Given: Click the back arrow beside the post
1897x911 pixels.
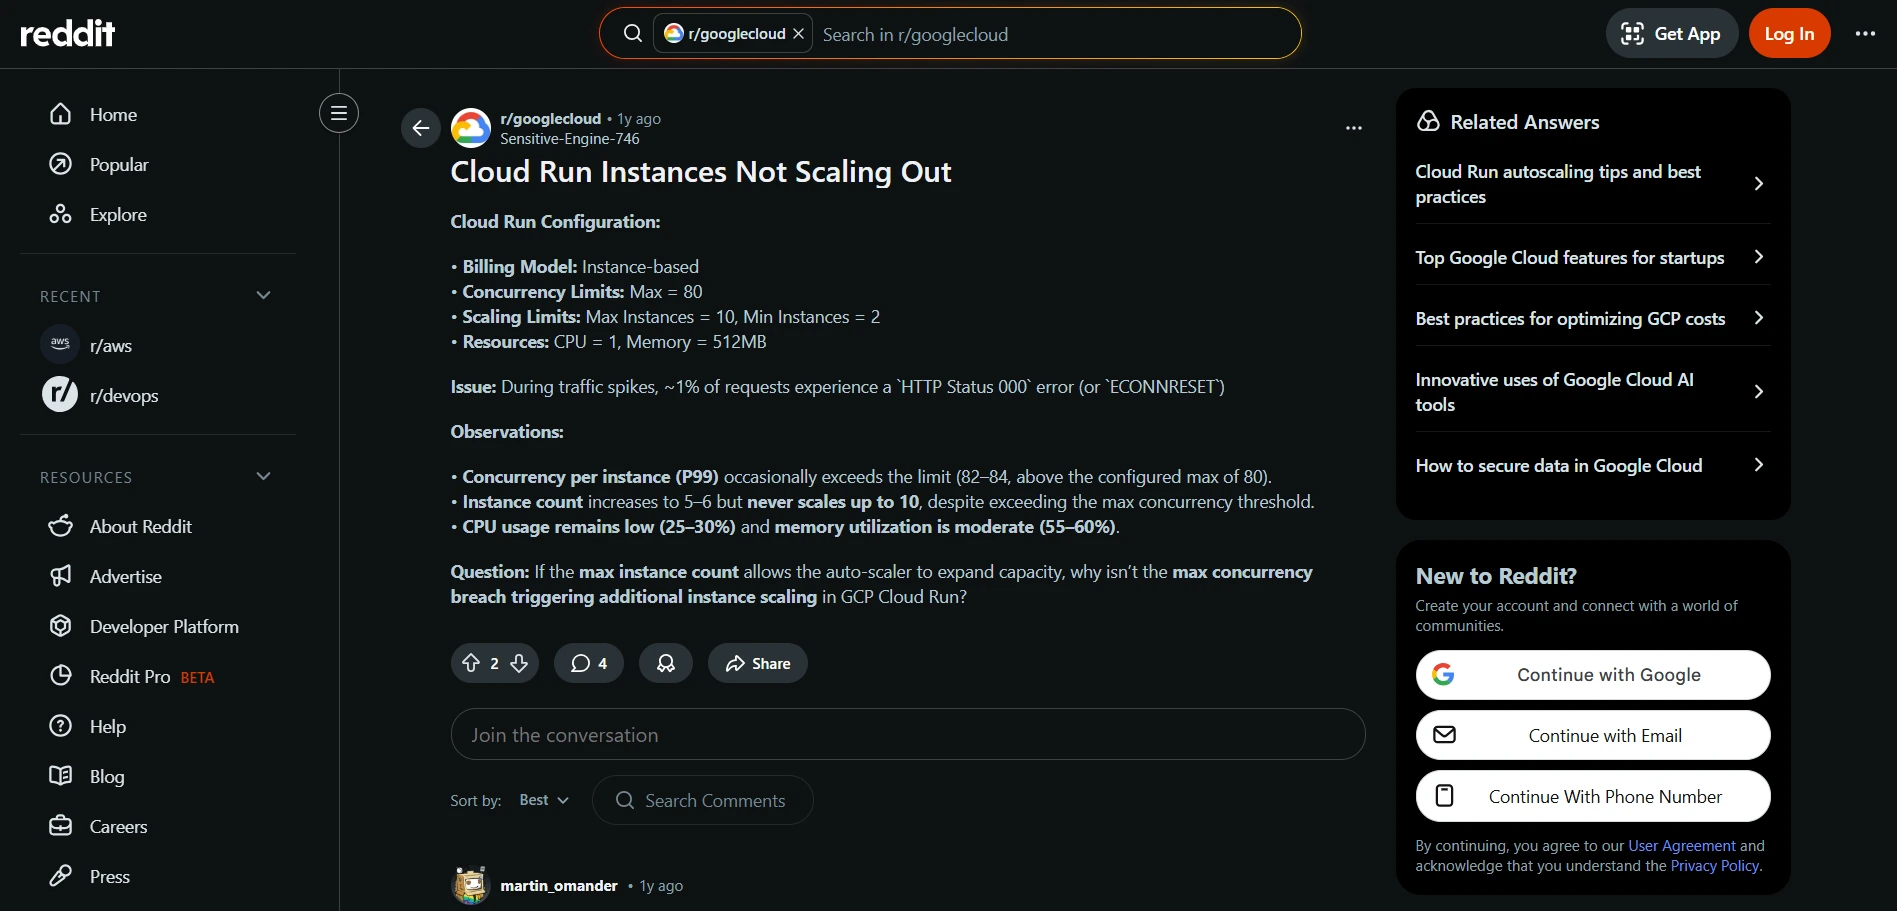Looking at the screenshot, I should coord(421,128).
